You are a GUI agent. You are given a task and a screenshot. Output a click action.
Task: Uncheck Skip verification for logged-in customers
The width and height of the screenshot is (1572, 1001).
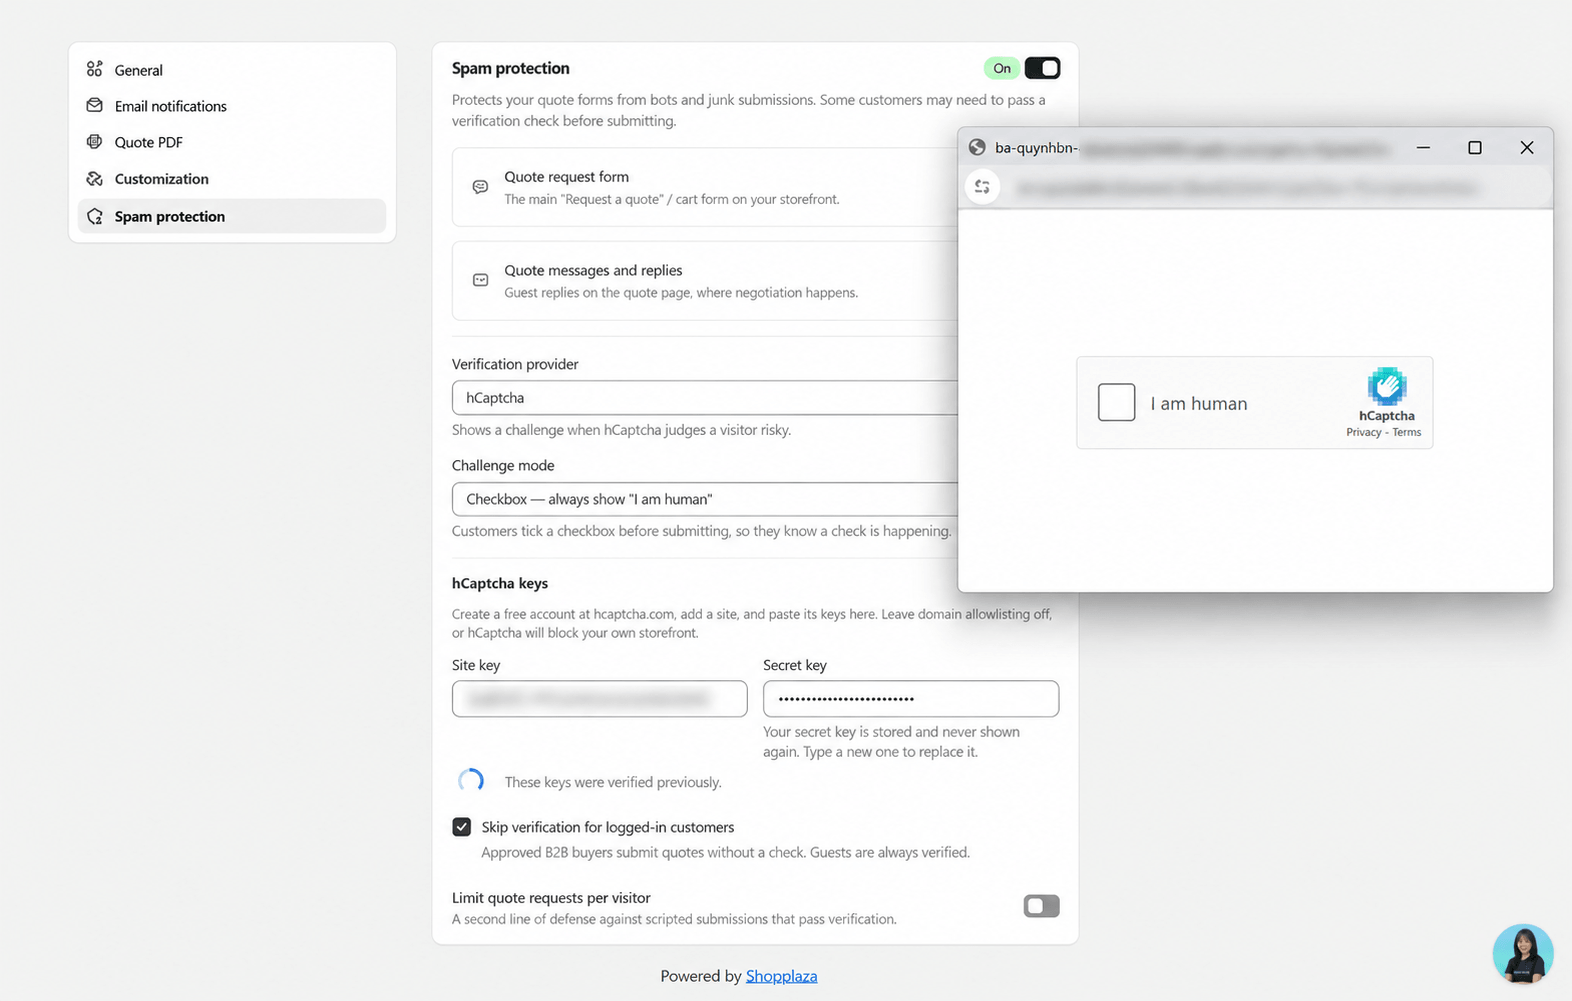click(461, 827)
